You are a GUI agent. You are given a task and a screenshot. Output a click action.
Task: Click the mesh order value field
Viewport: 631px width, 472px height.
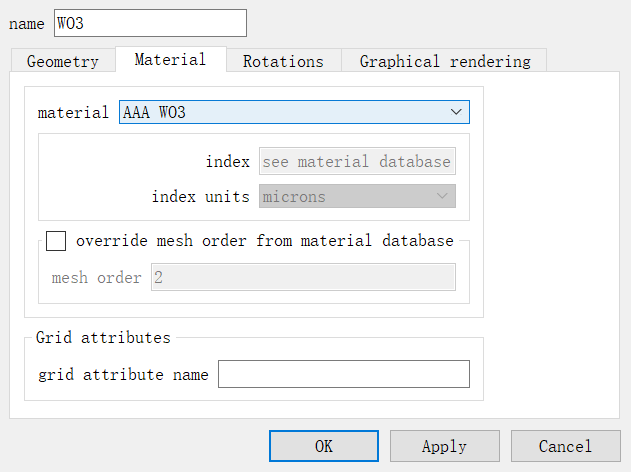coord(303,277)
